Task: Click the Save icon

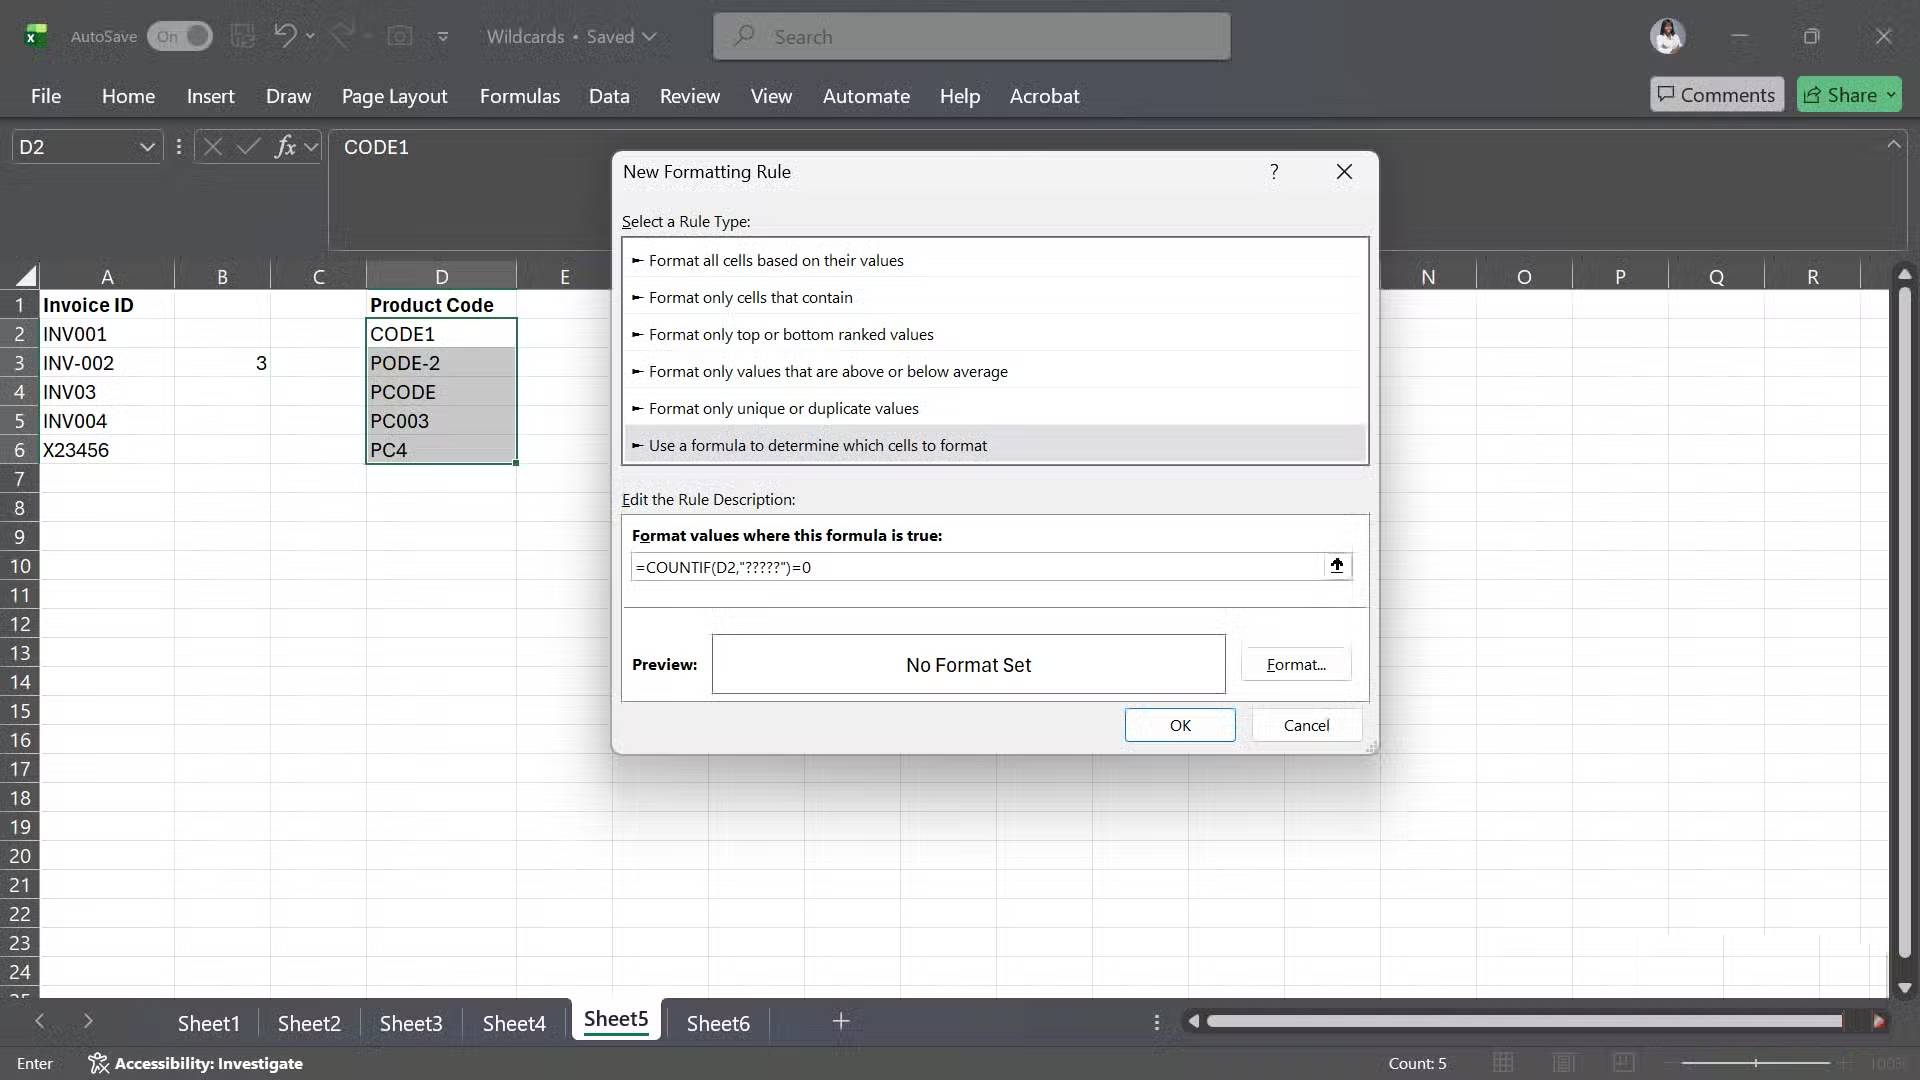Action: (243, 36)
